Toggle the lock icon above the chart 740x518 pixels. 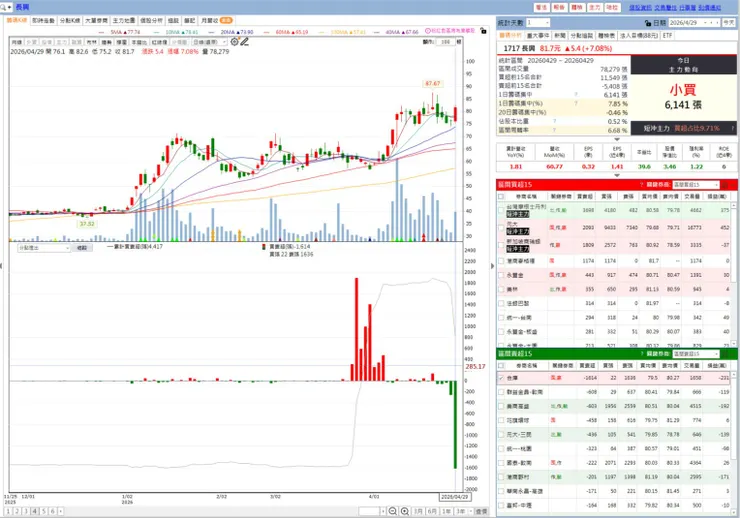point(483,31)
